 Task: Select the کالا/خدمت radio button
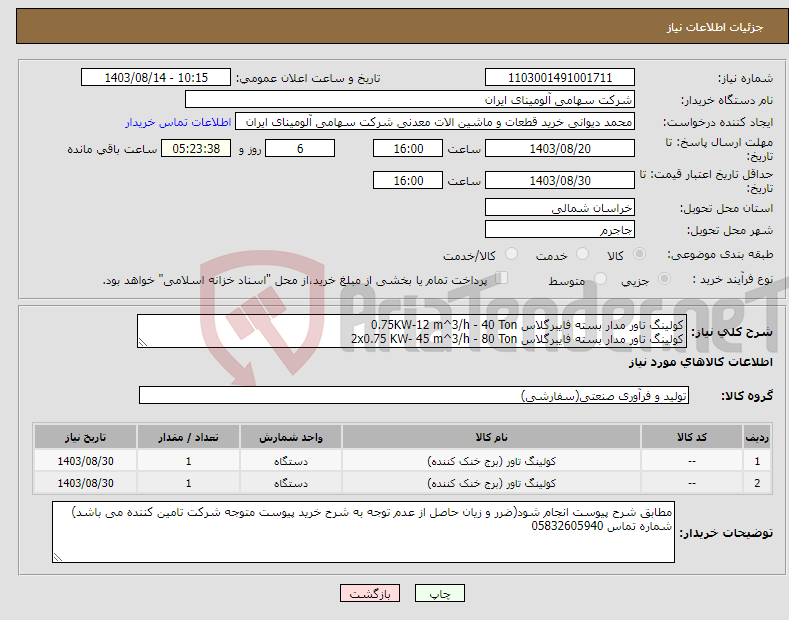pyautogui.click(x=511, y=254)
